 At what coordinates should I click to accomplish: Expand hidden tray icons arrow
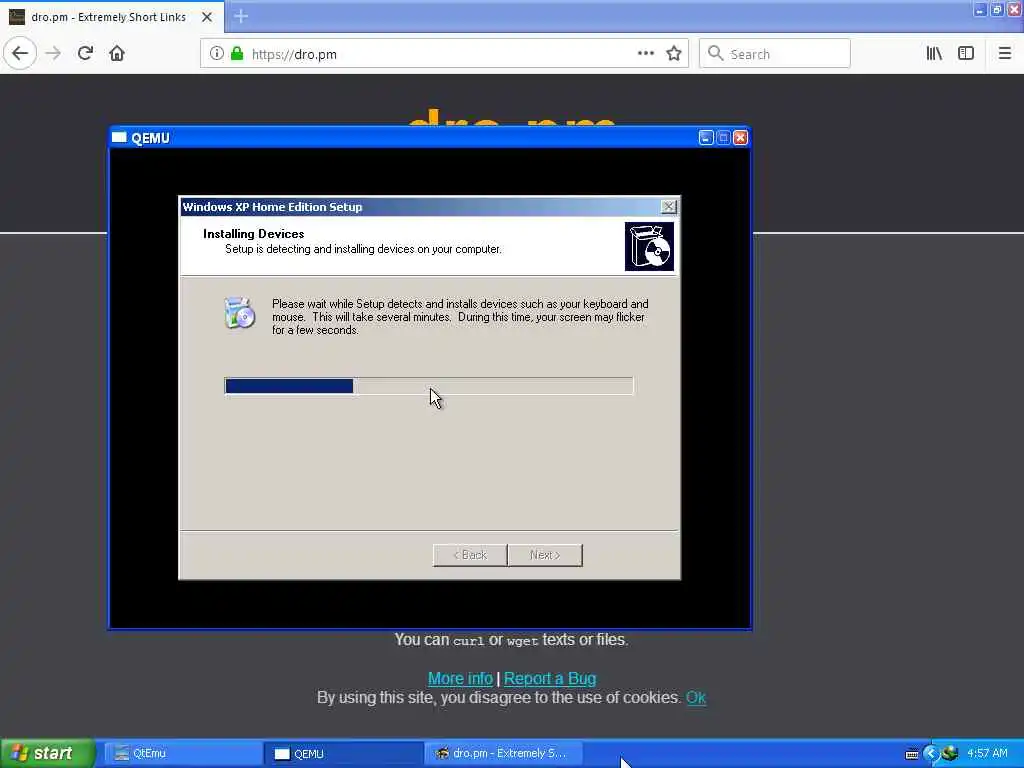[931, 754]
